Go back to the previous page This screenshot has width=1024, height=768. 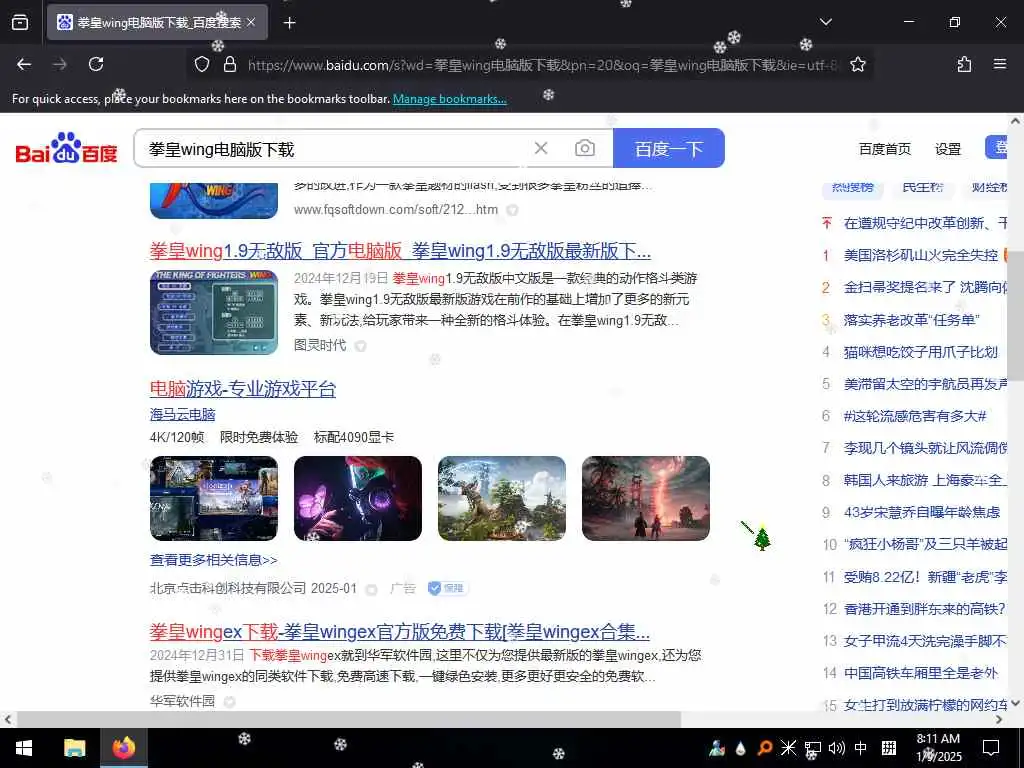pyautogui.click(x=24, y=64)
